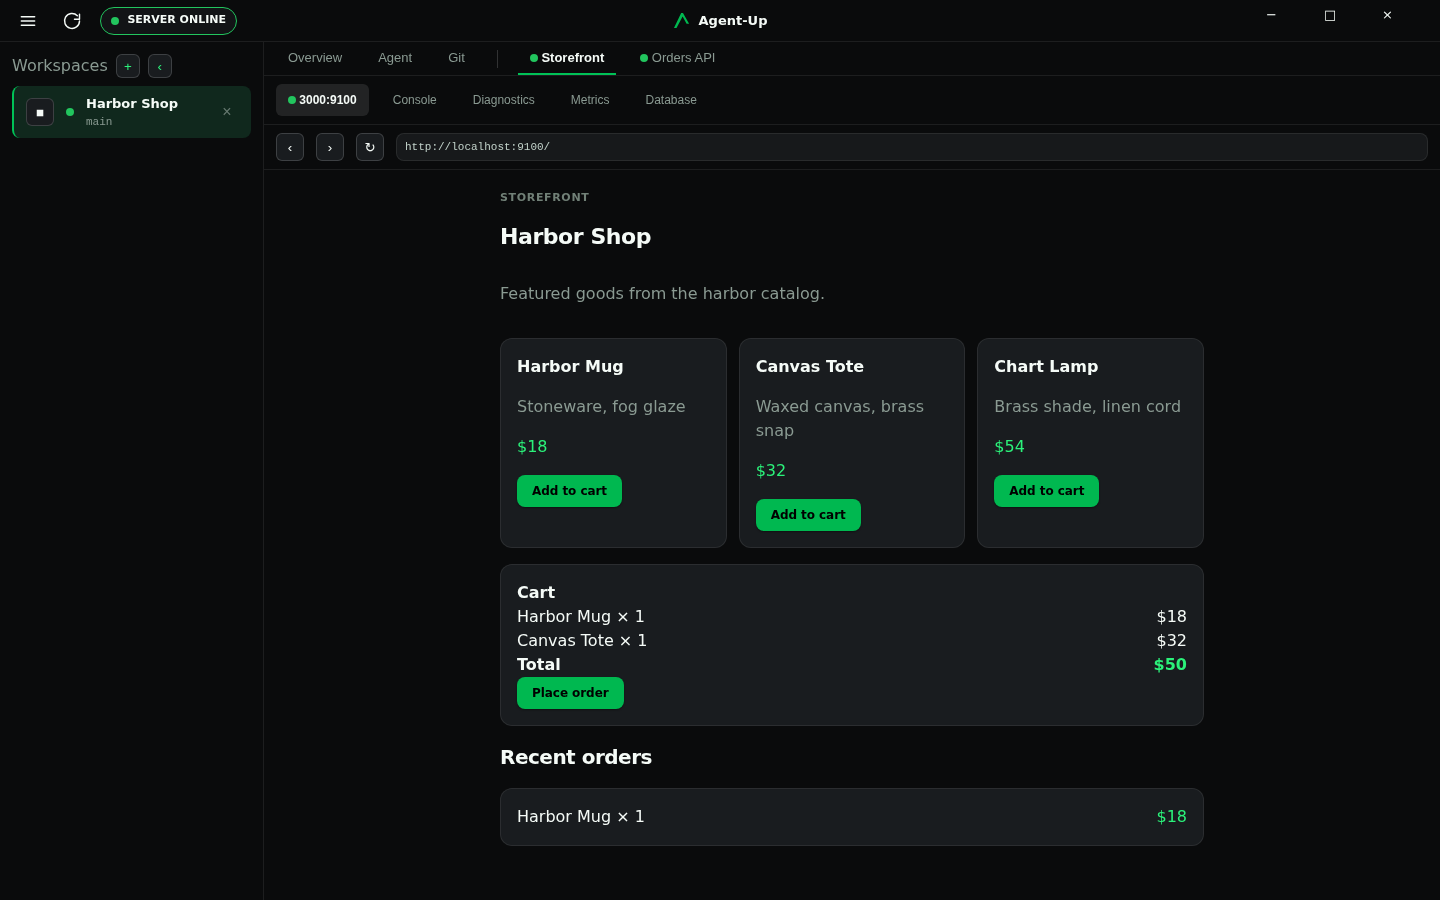Viewport: 1440px width, 900px height.
Task: Select the 3000:9100 port tab
Action: click(x=322, y=100)
